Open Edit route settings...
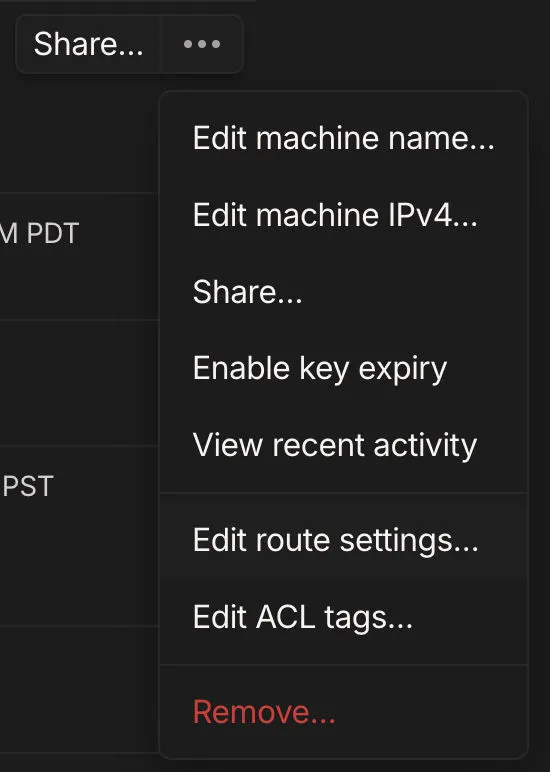 click(x=344, y=541)
